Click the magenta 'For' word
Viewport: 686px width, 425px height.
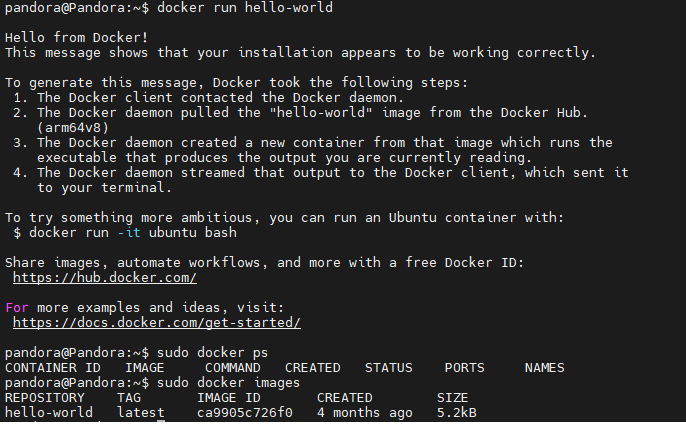[x=17, y=308]
